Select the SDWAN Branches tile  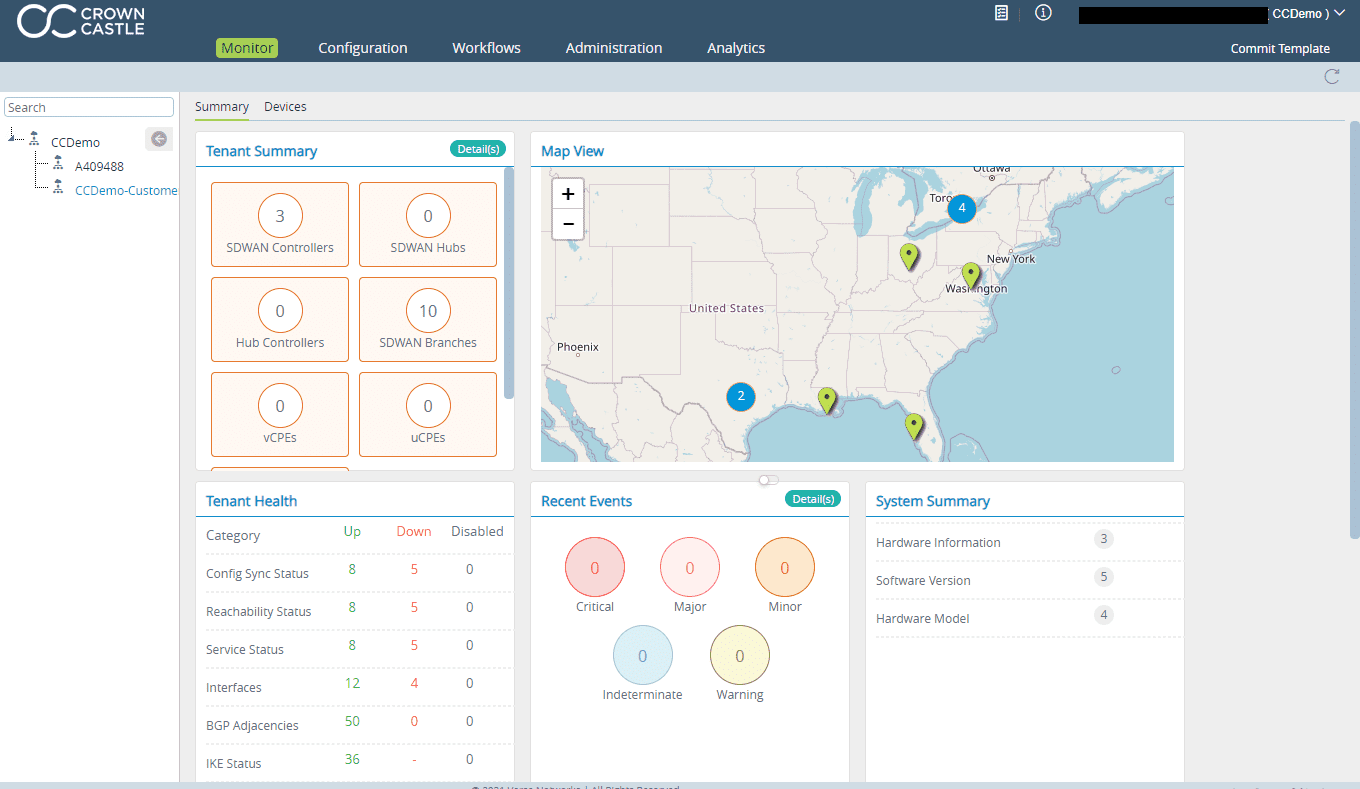tap(427, 321)
